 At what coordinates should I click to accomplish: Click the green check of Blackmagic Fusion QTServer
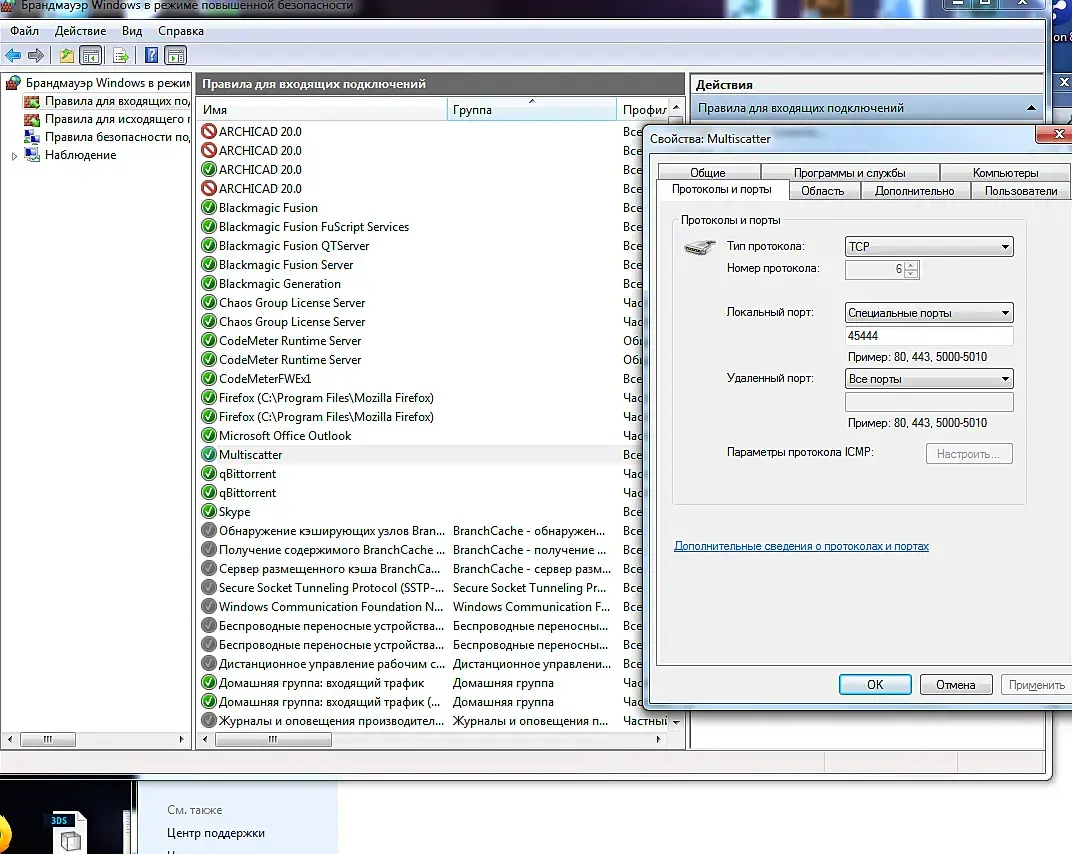(209, 245)
